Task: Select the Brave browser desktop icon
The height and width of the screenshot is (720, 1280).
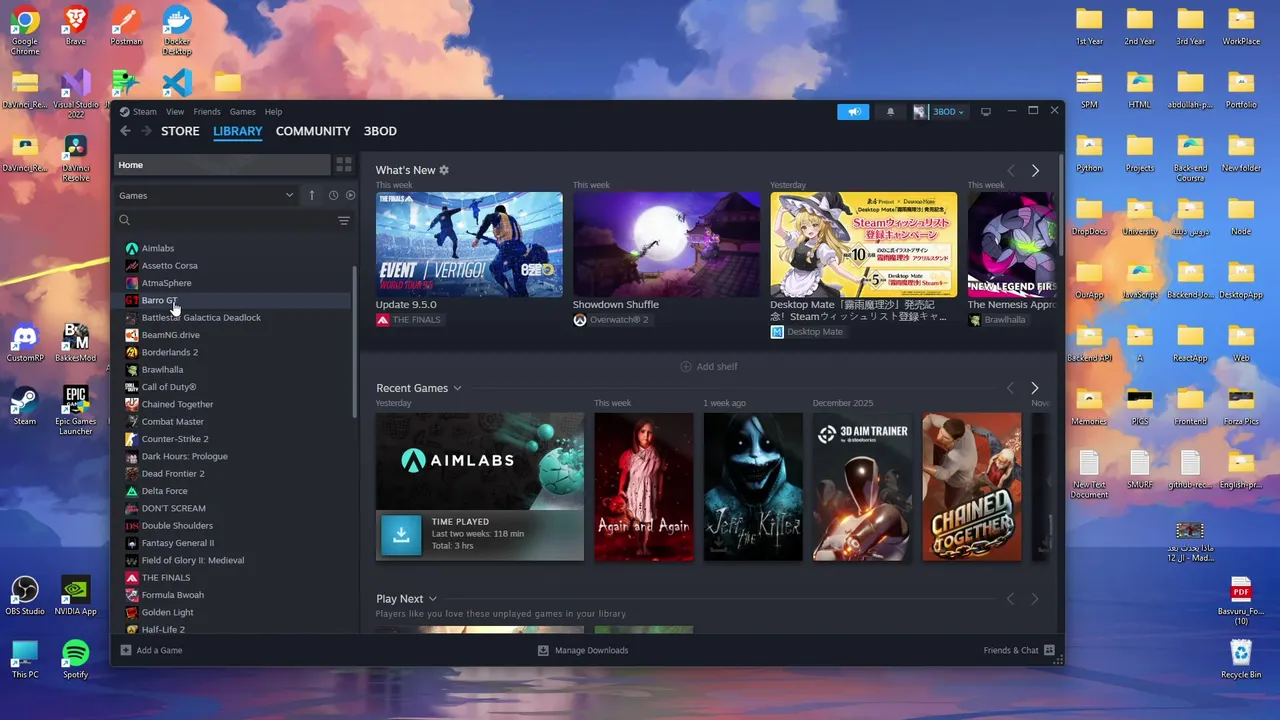Action: point(76,26)
